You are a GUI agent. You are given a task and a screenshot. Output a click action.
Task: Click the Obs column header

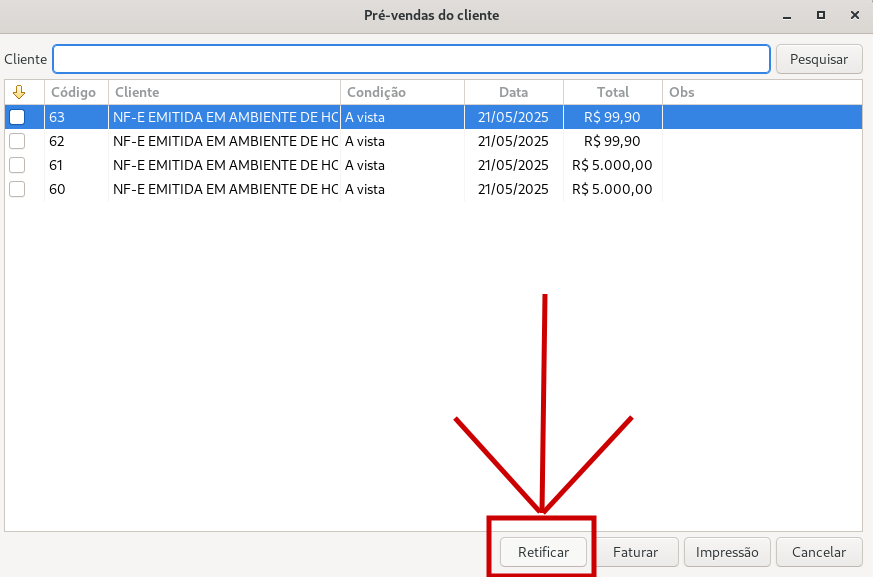pyautogui.click(x=760, y=92)
